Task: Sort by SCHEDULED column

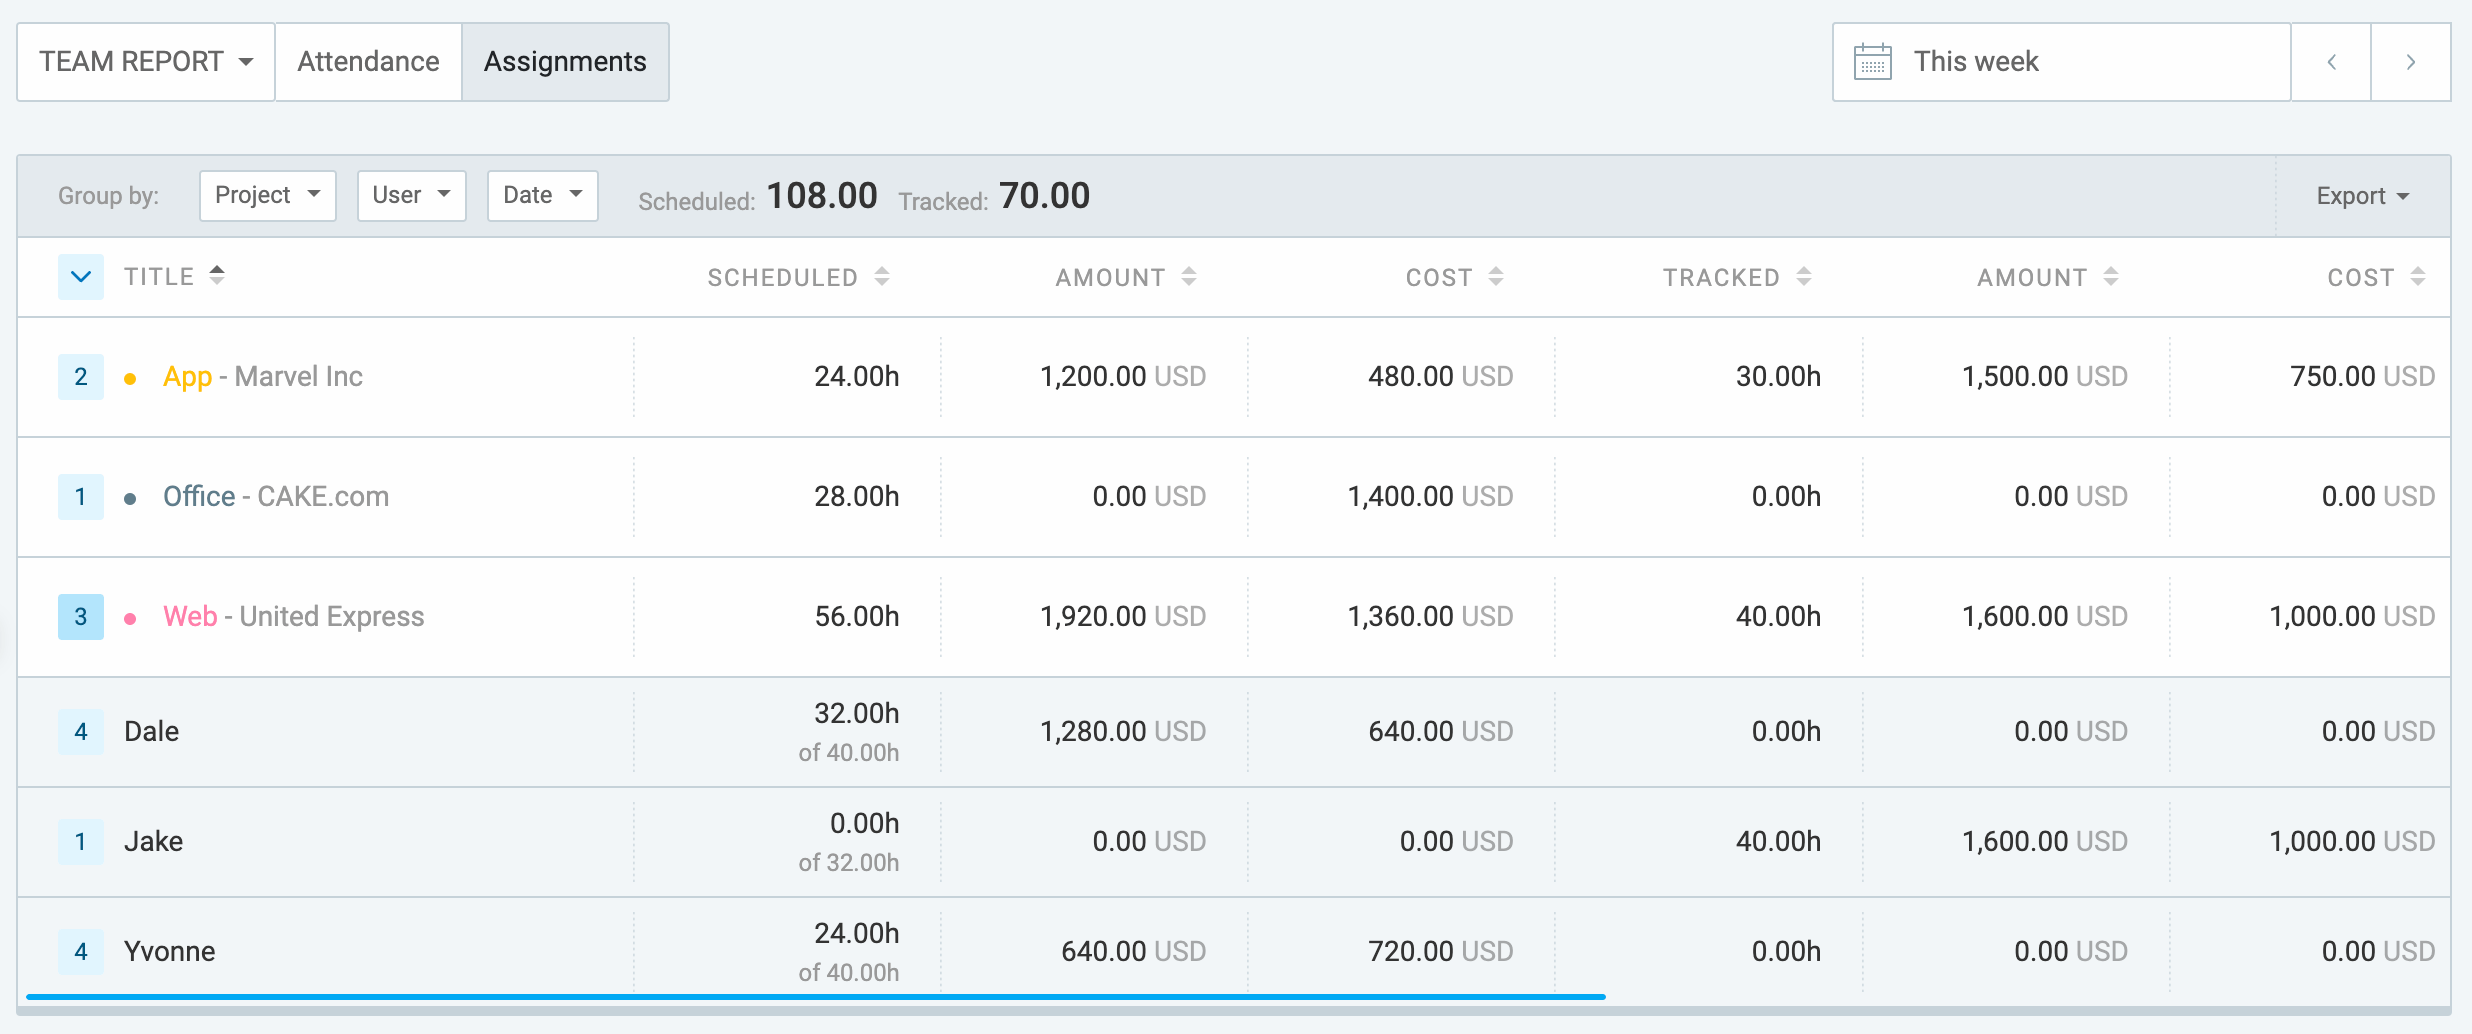Action: (798, 277)
